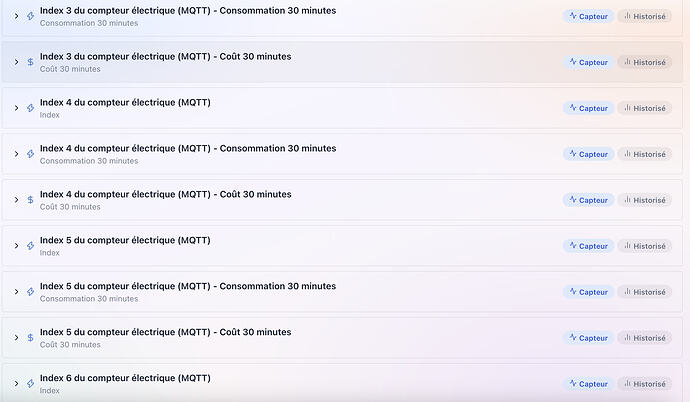Expand Index 4 Coût 30 minutes row
Image resolution: width=690 pixels, height=402 pixels.
point(16,200)
